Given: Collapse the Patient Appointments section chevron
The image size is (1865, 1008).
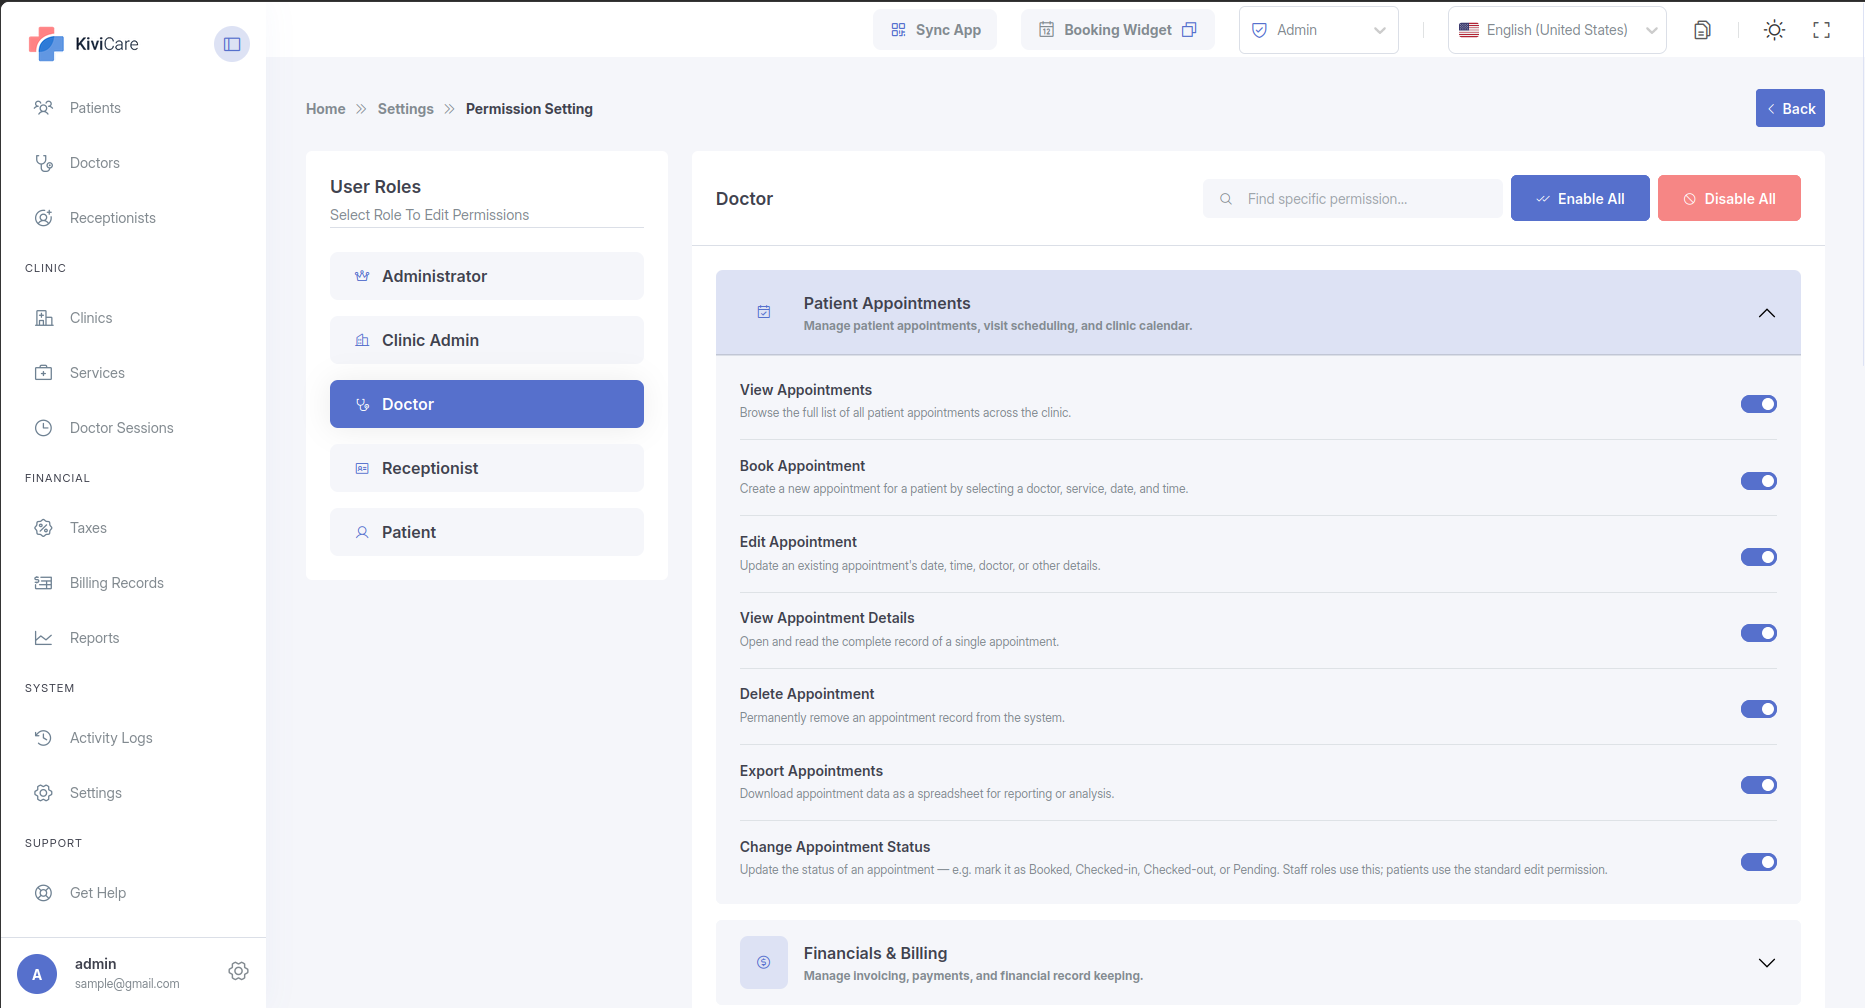Looking at the screenshot, I should 1767,313.
